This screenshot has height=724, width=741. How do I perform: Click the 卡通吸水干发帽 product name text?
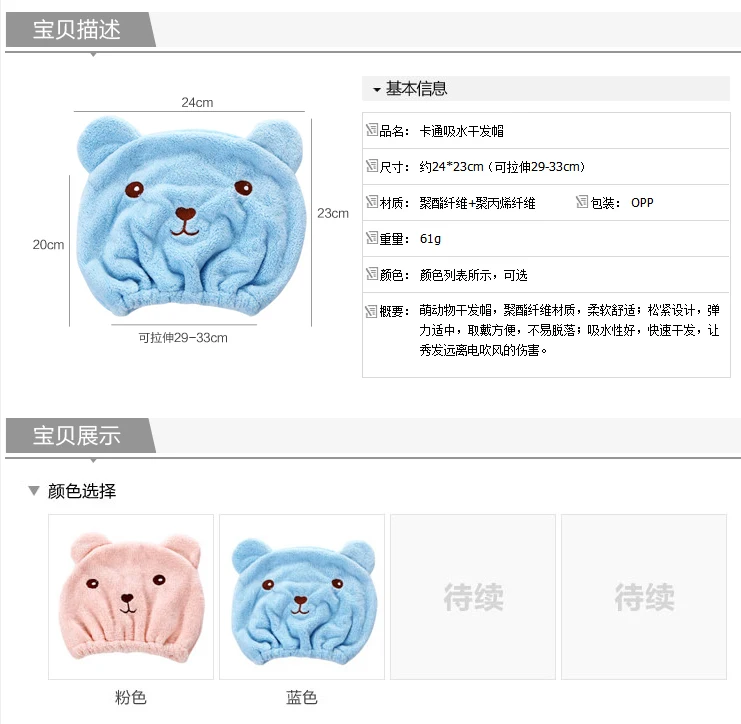coord(462,131)
